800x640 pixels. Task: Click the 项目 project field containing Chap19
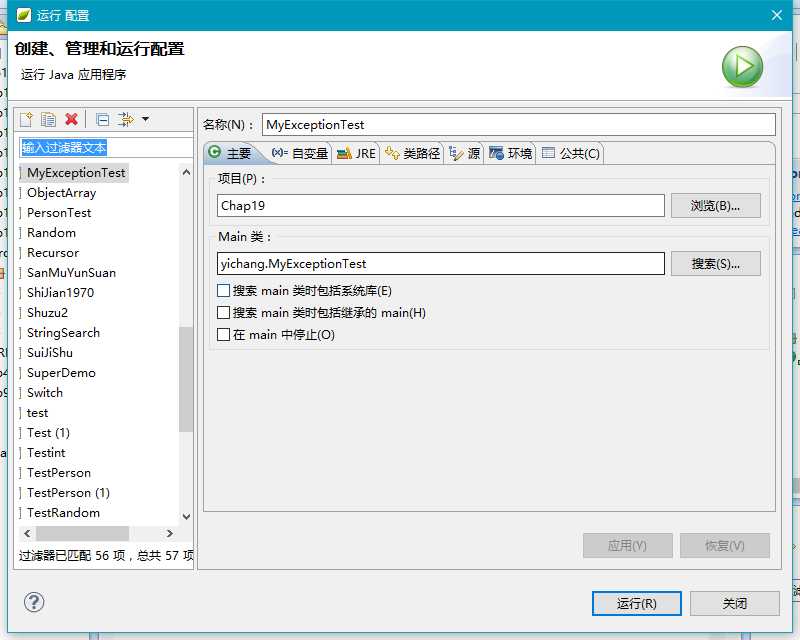[441, 206]
